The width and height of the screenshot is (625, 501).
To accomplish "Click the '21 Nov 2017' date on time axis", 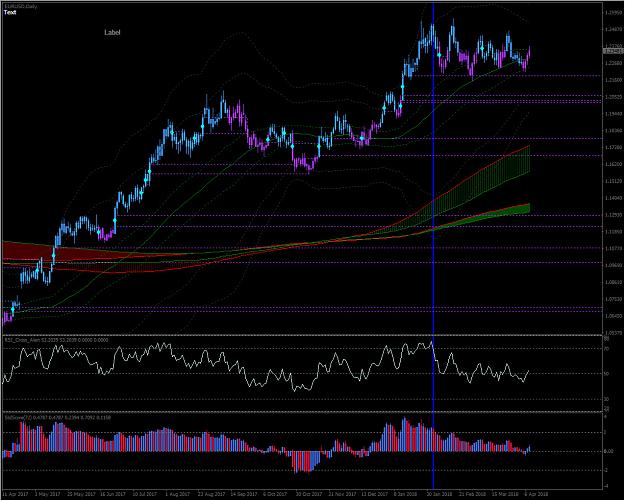I will tap(342, 494).
